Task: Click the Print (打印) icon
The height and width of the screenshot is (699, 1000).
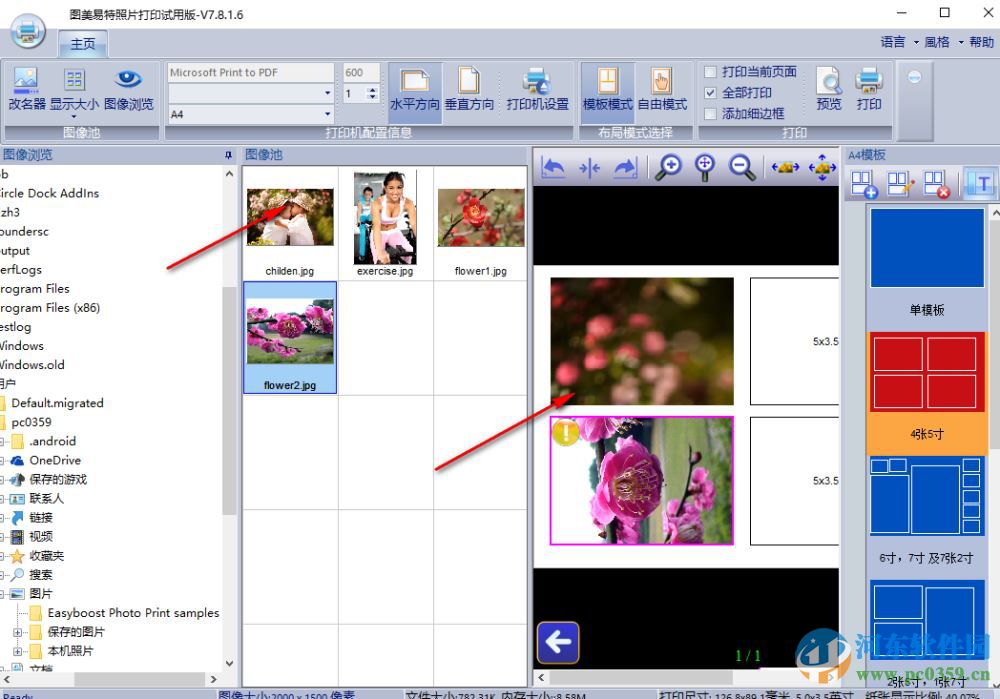Action: (x=869, y=89)
